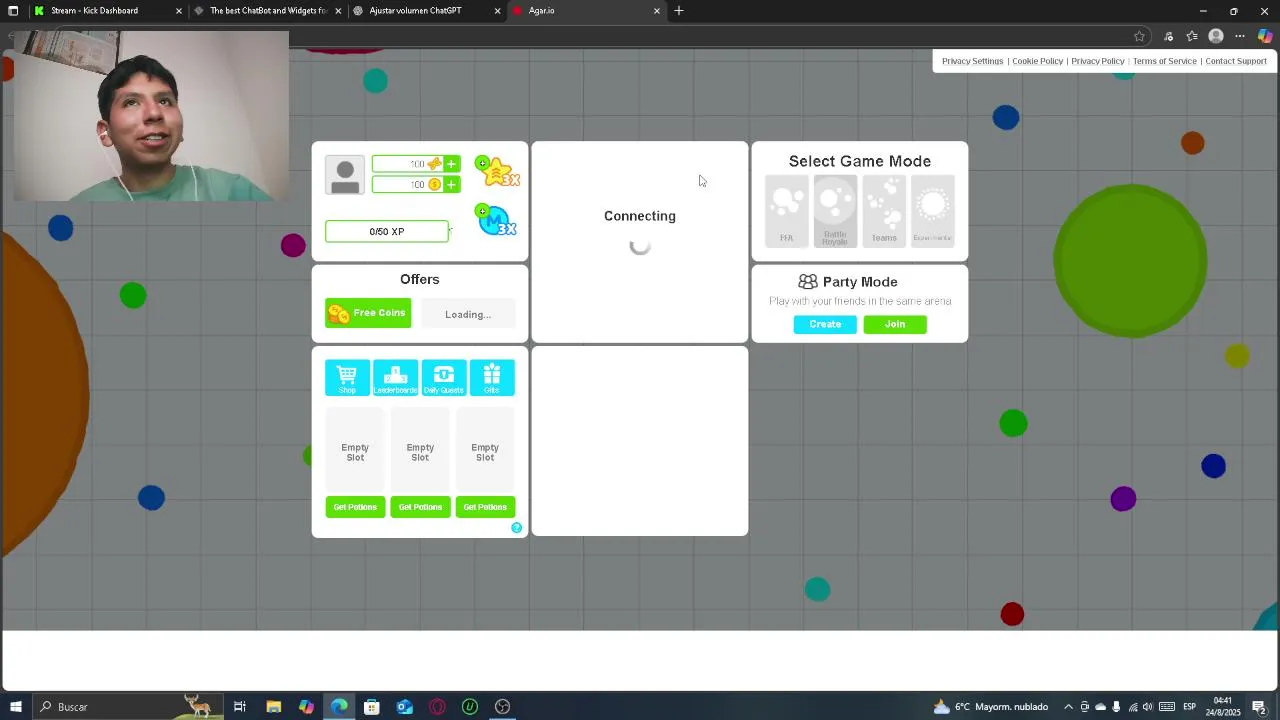Activate the 3X star XP boost
1280x720 pixels.
(x=497, y=171)
